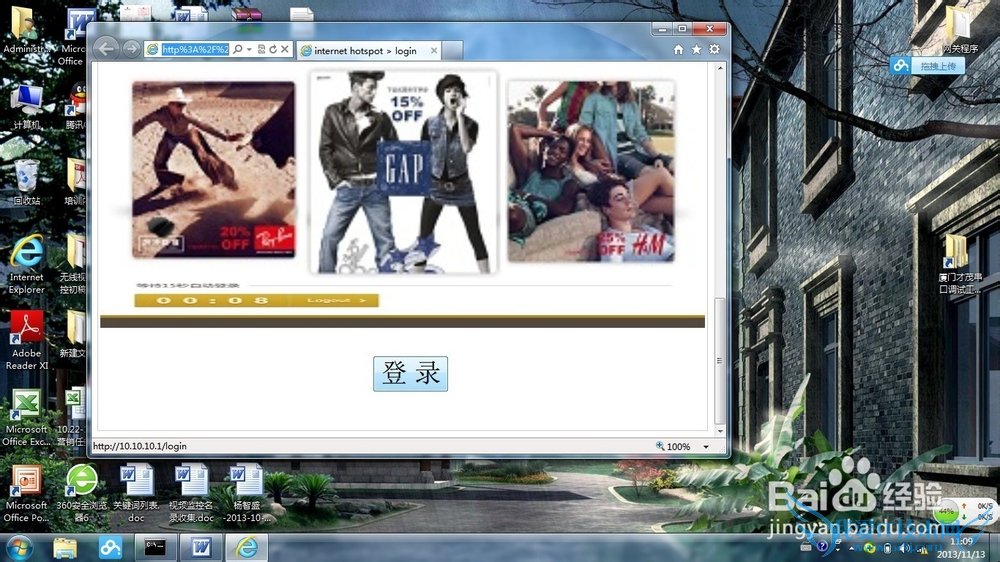
Task: Click the page scrollbar up arrow
Action: point(720,68)
